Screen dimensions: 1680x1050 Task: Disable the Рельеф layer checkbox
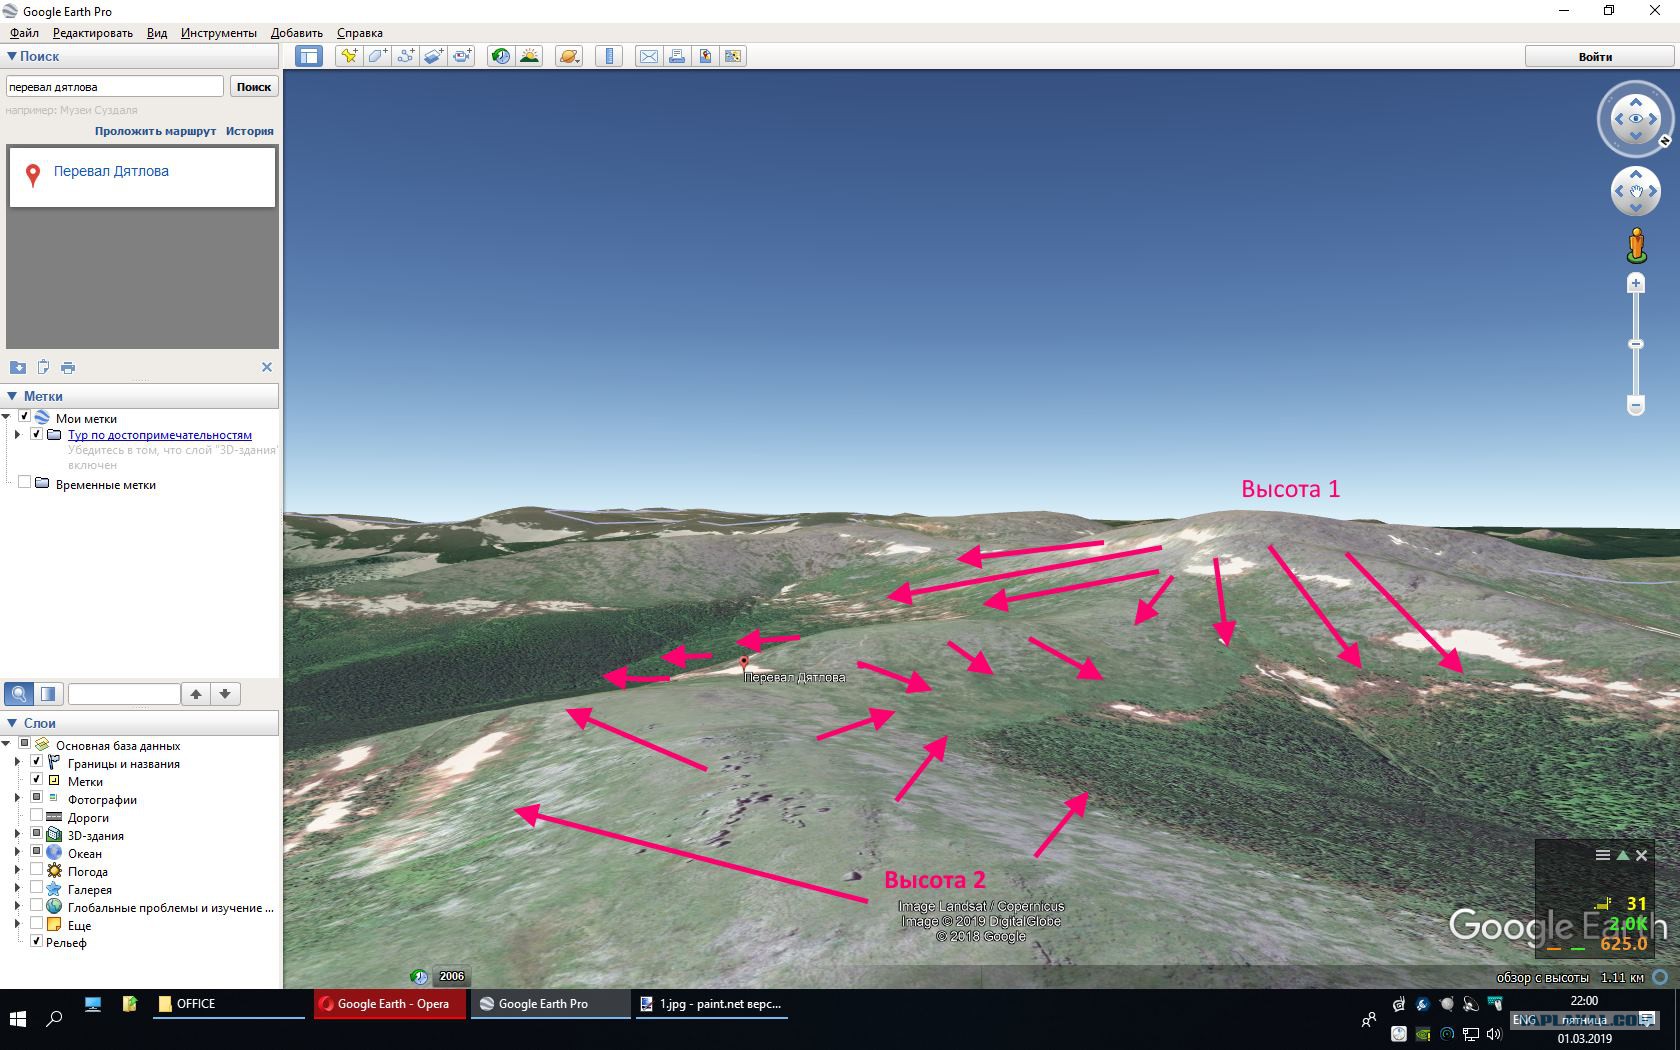pos(37,941)
